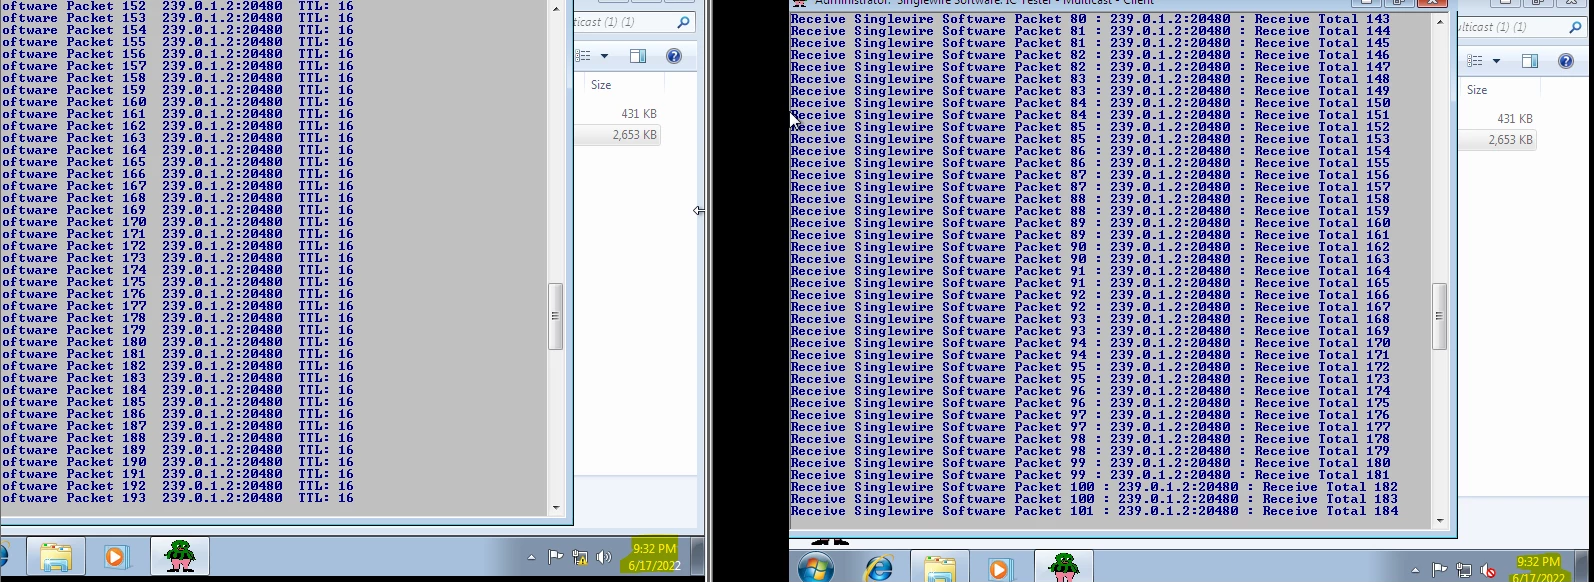Viewport: 1594px width, 587px height.
Task: Select line with Packet 170 in left console
Action: 177,222
